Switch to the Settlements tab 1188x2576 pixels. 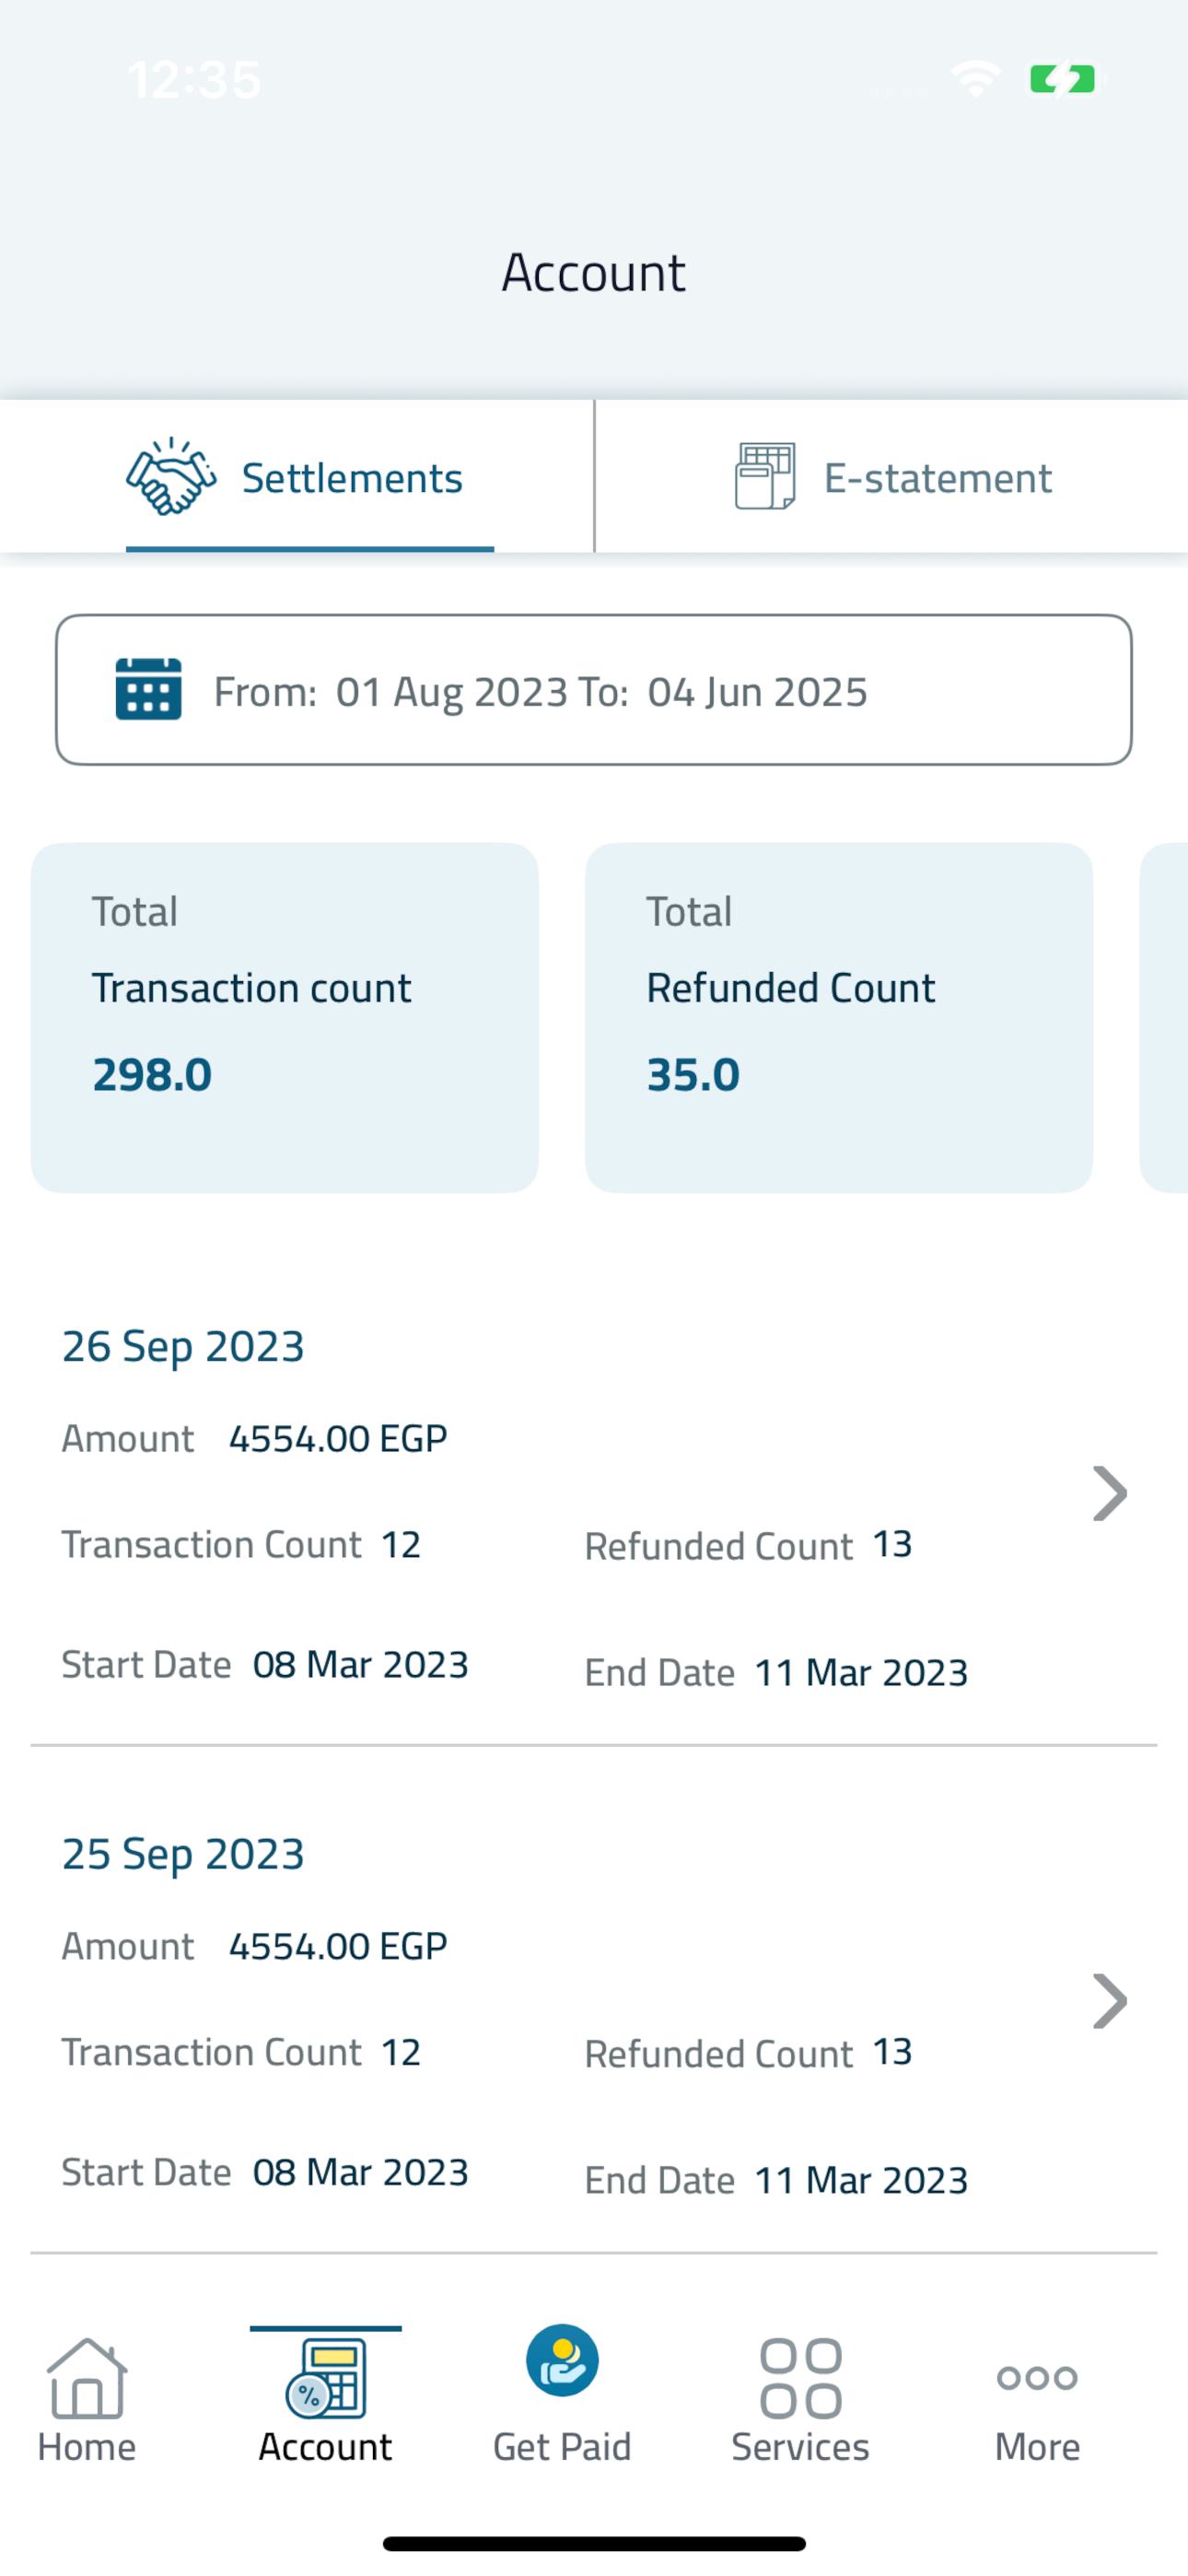coord(297,477)
